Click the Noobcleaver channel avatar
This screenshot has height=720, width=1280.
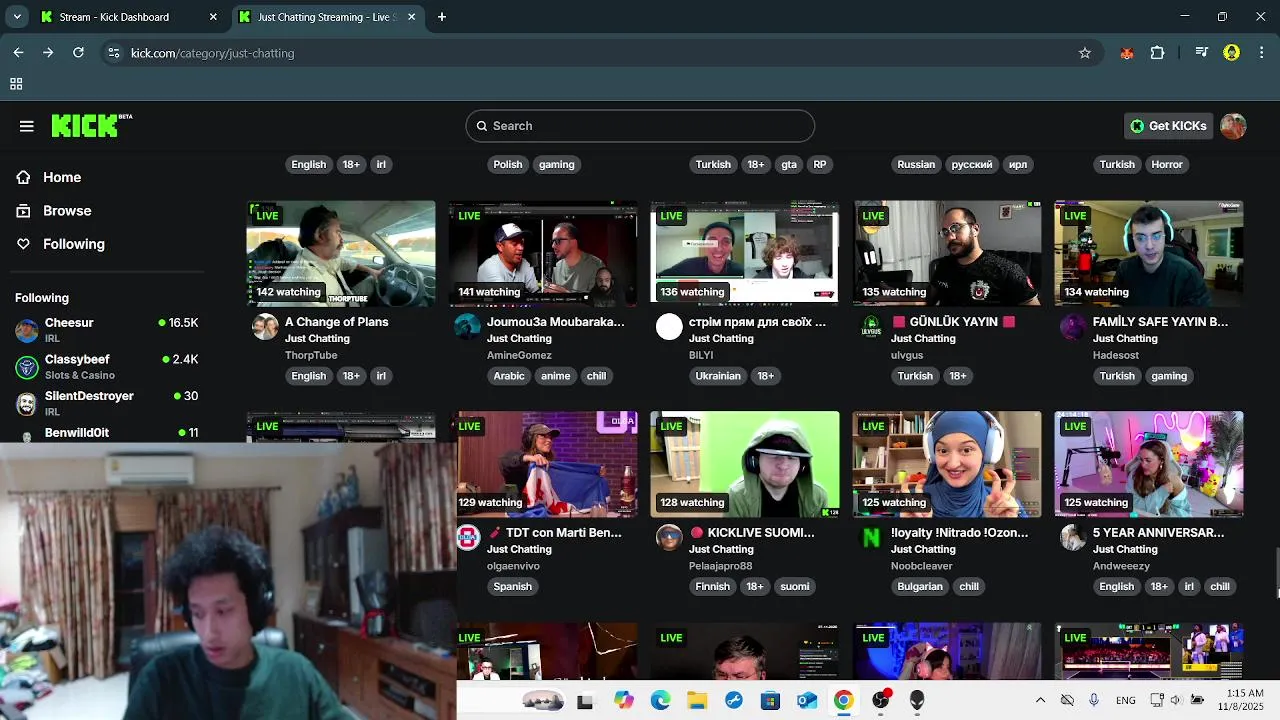tap(871, 537)
